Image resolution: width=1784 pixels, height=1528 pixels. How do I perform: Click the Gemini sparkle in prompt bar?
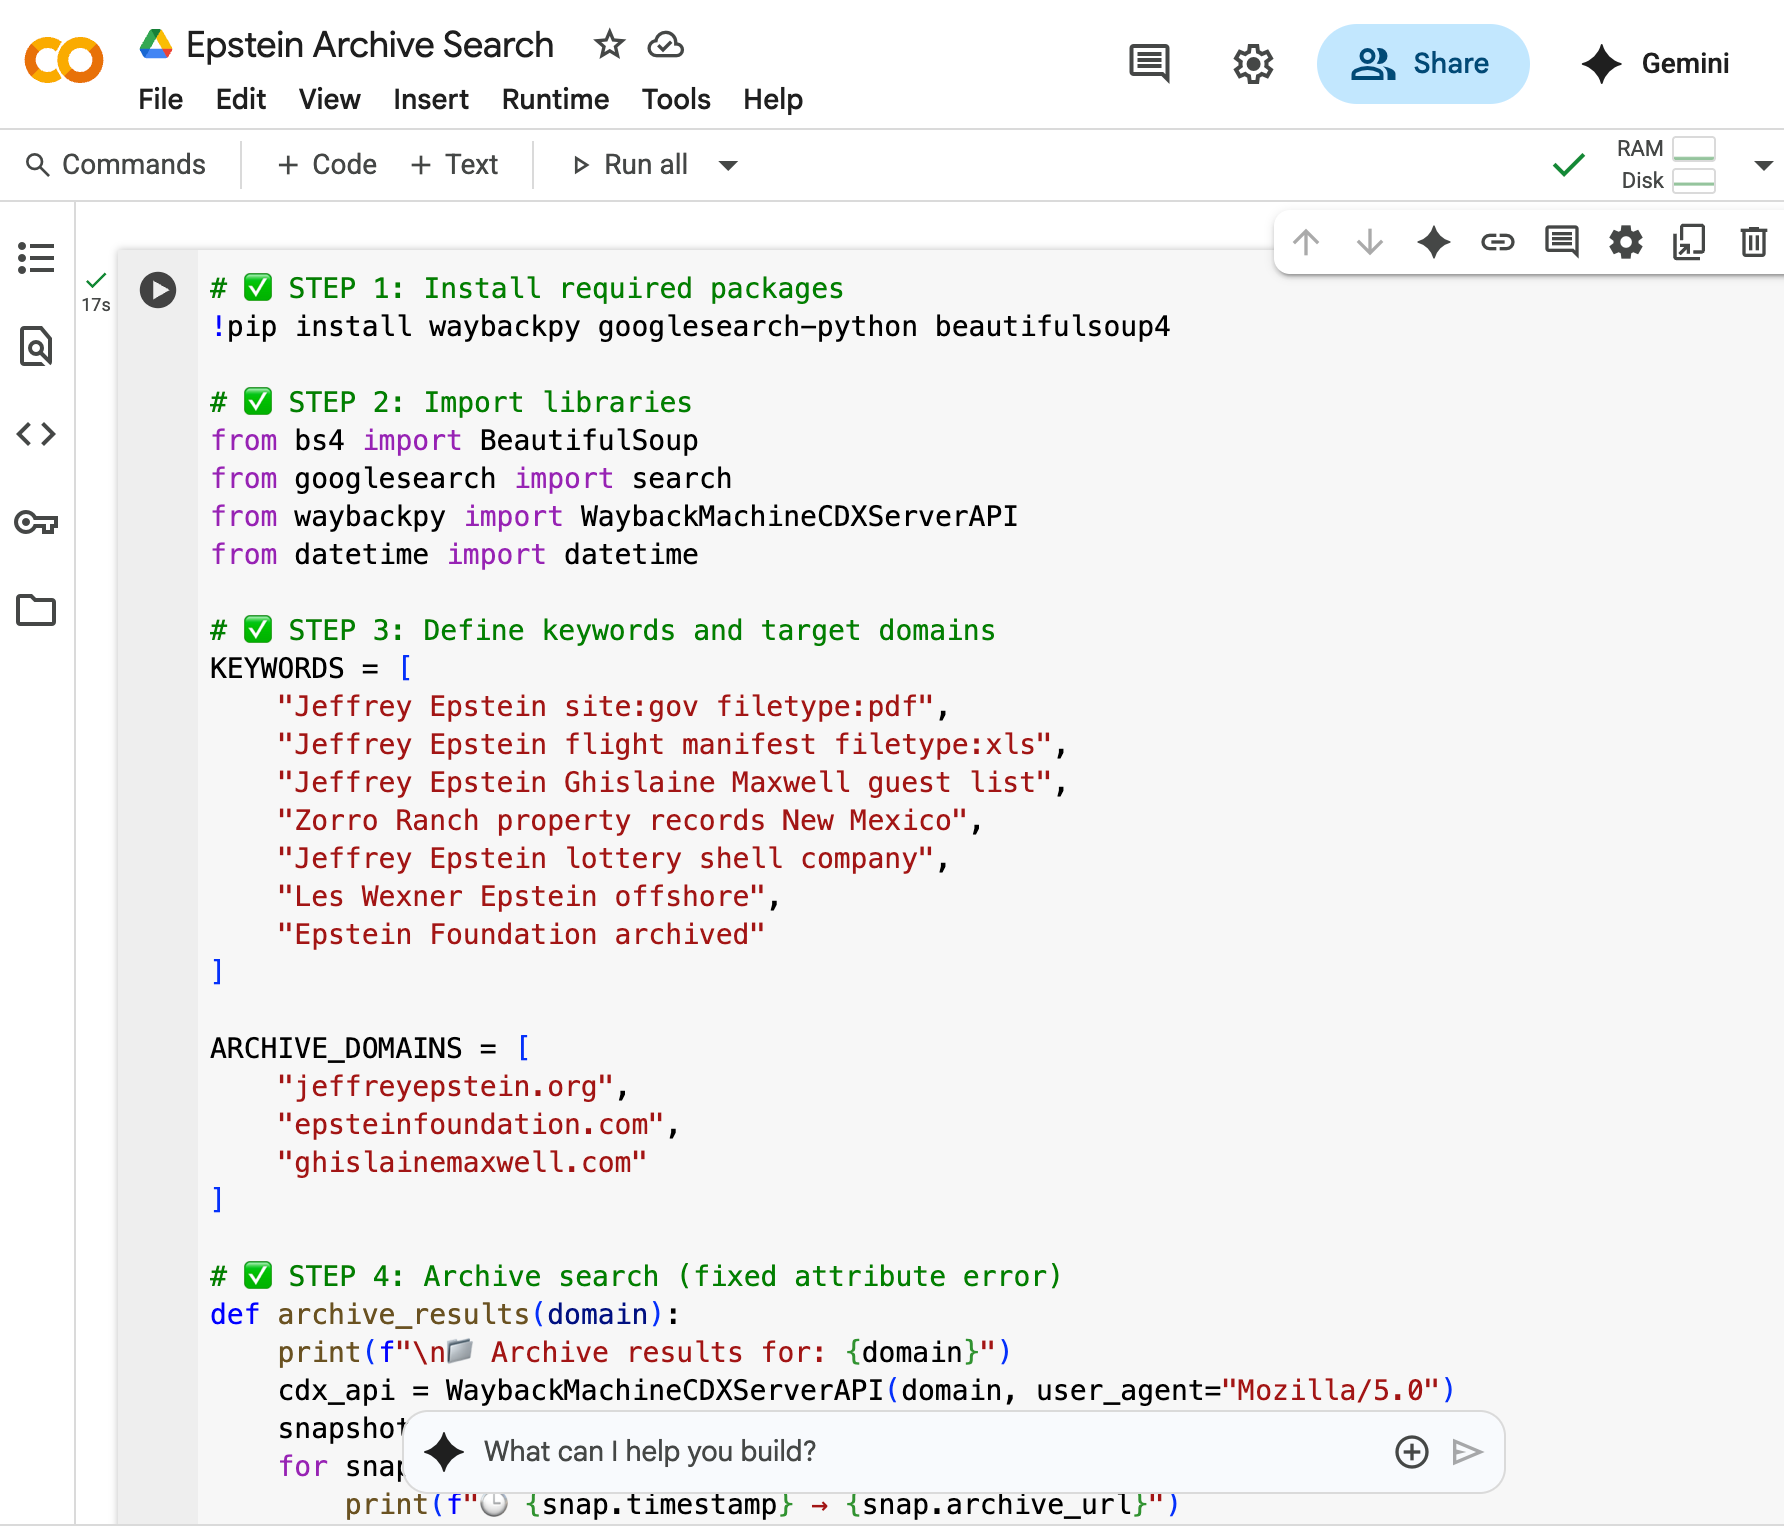(x=444, y=1452)
